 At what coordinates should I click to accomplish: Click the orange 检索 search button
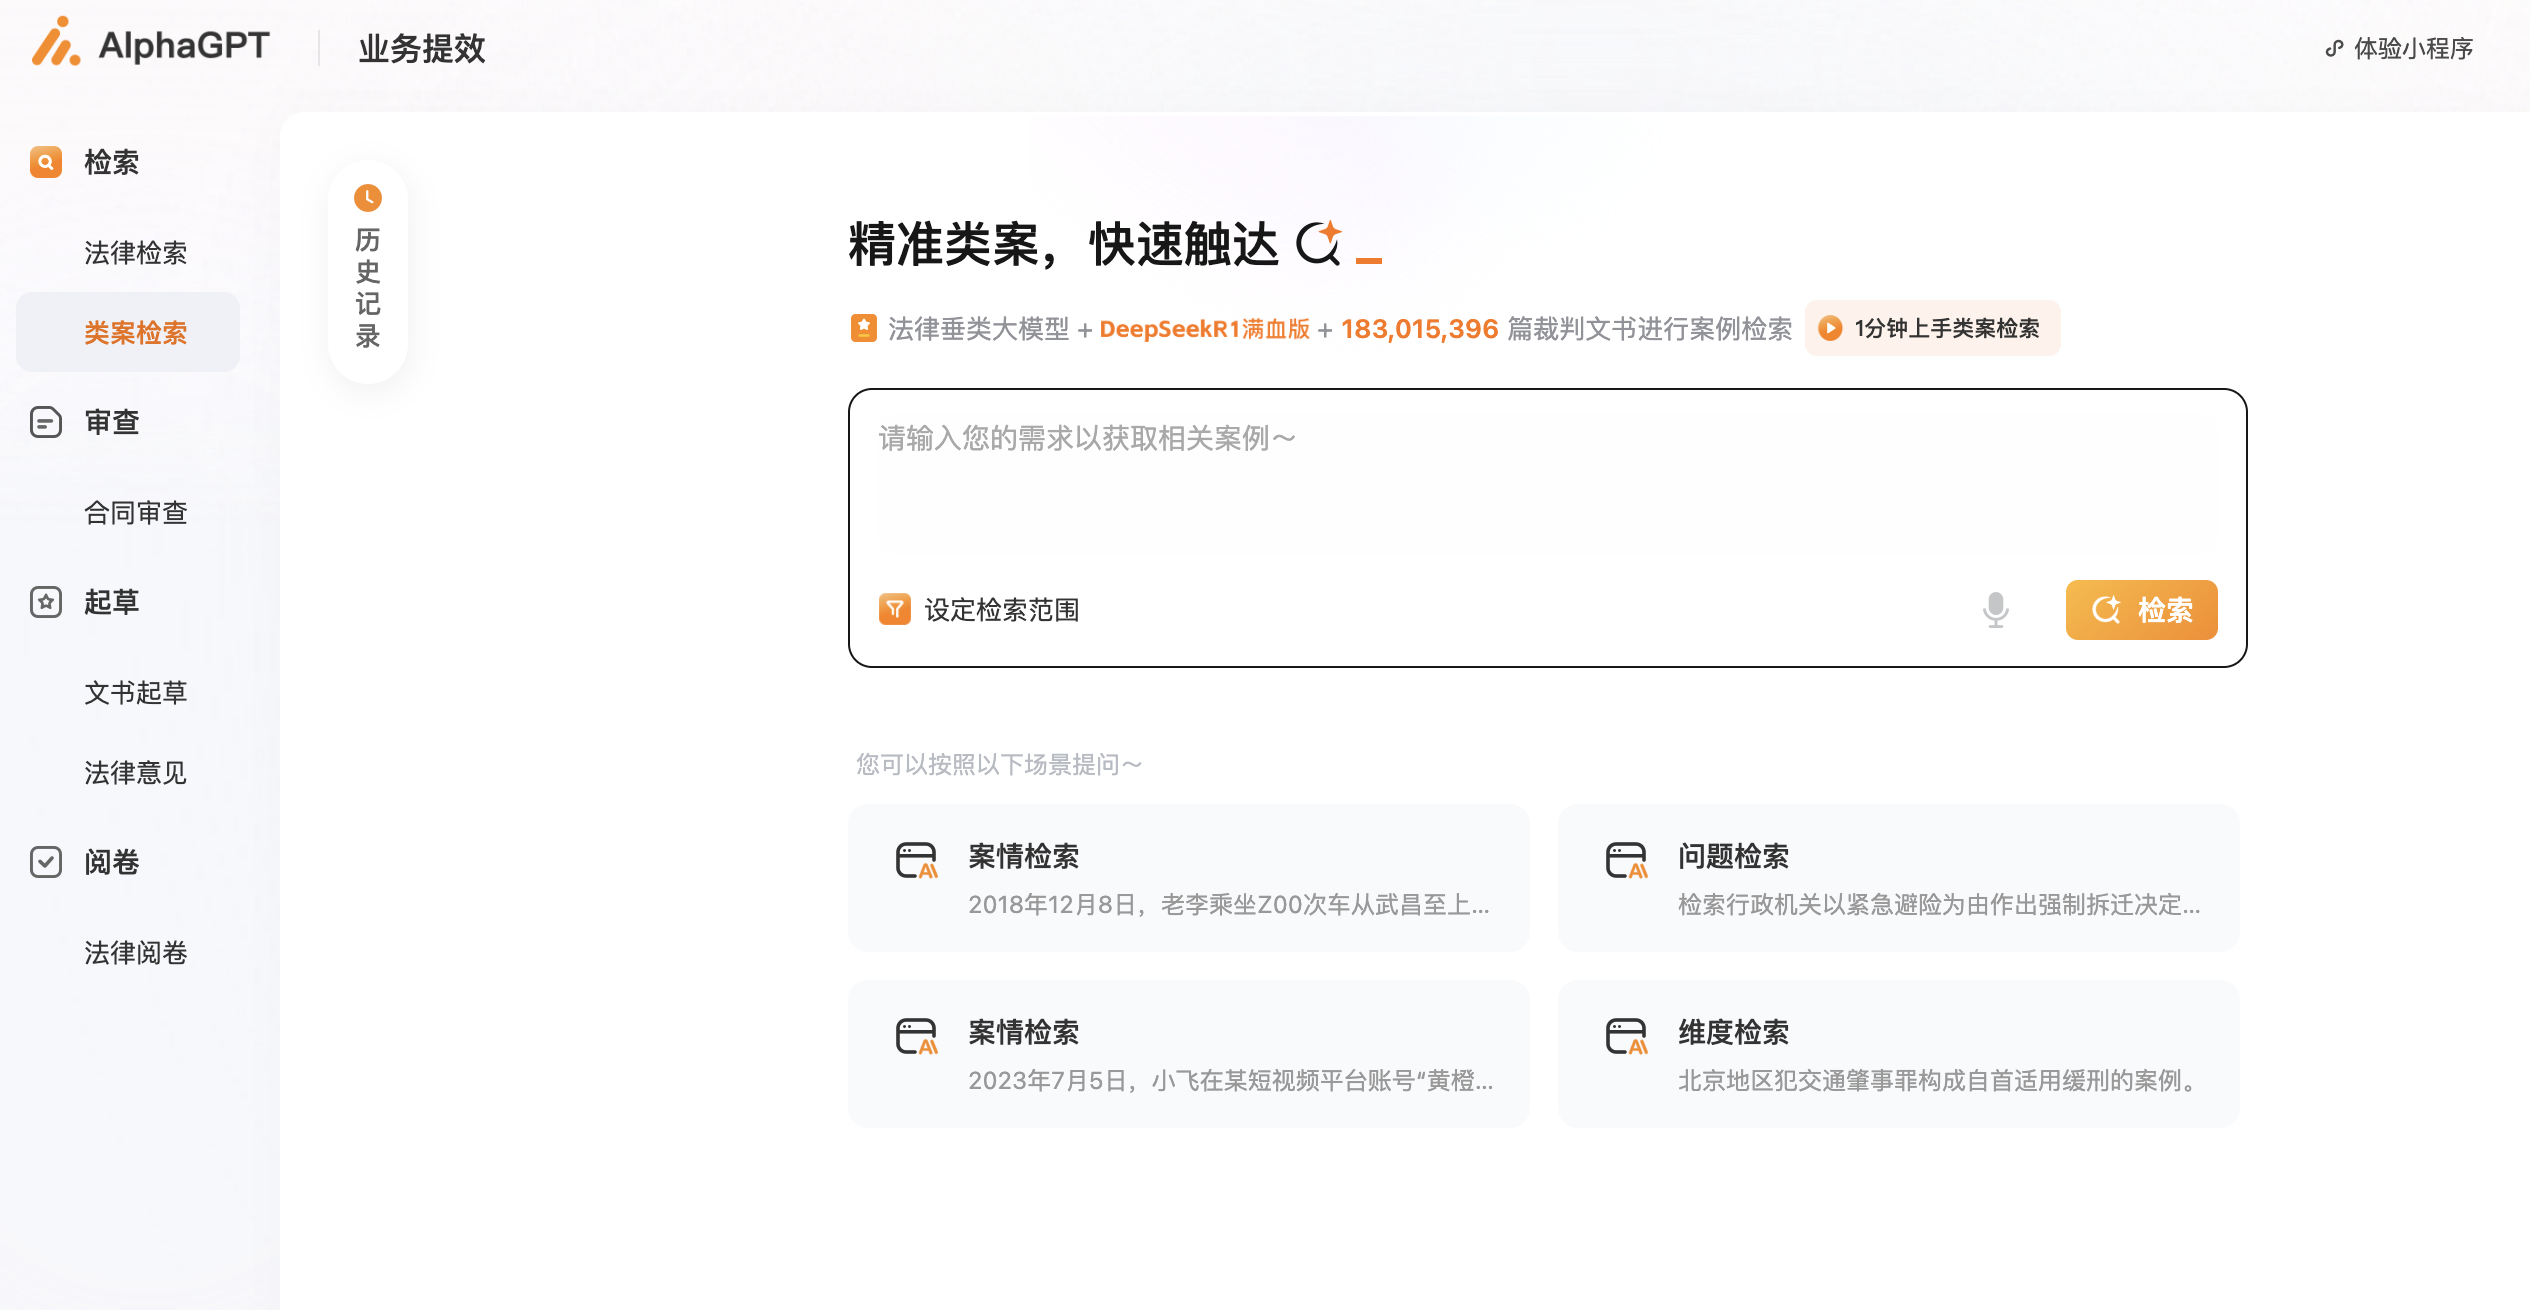(2141, 609)
